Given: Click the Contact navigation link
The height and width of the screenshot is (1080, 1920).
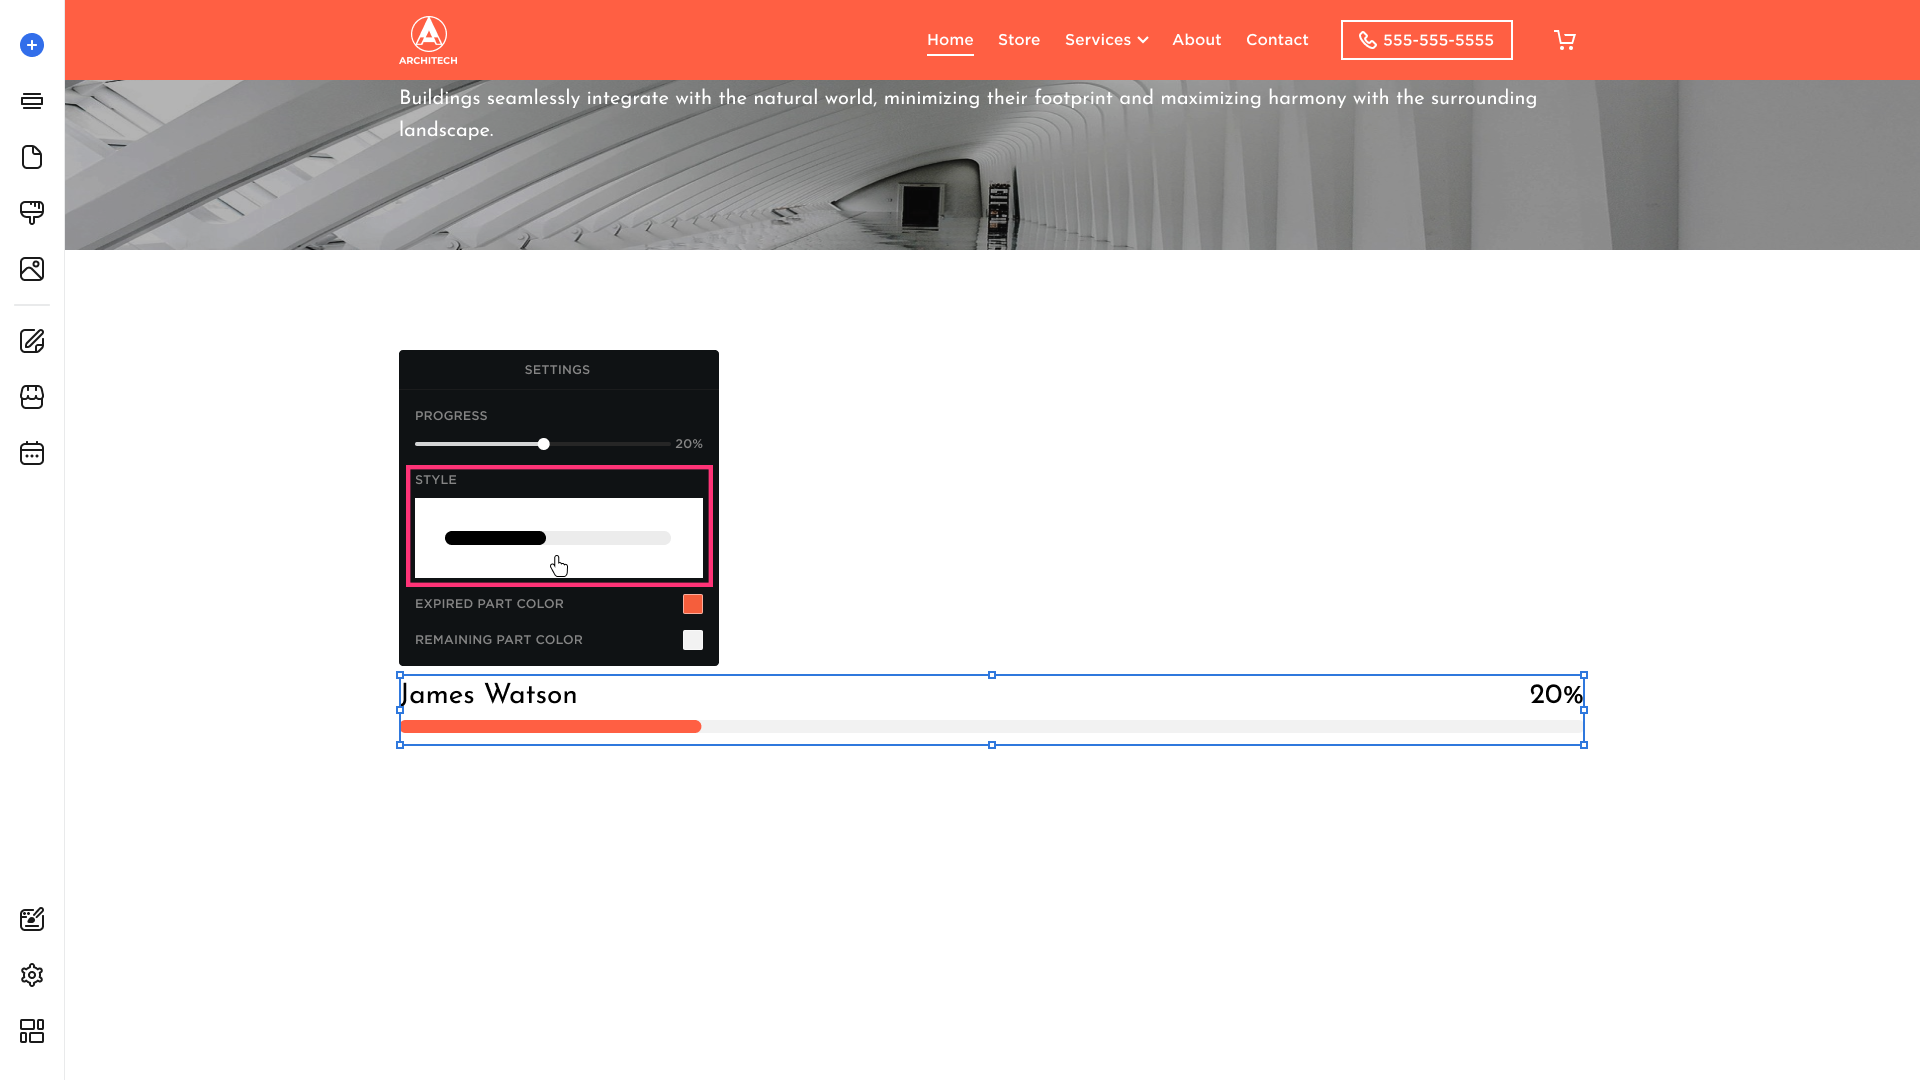Looking at the screenshot, I should 1277,40.
